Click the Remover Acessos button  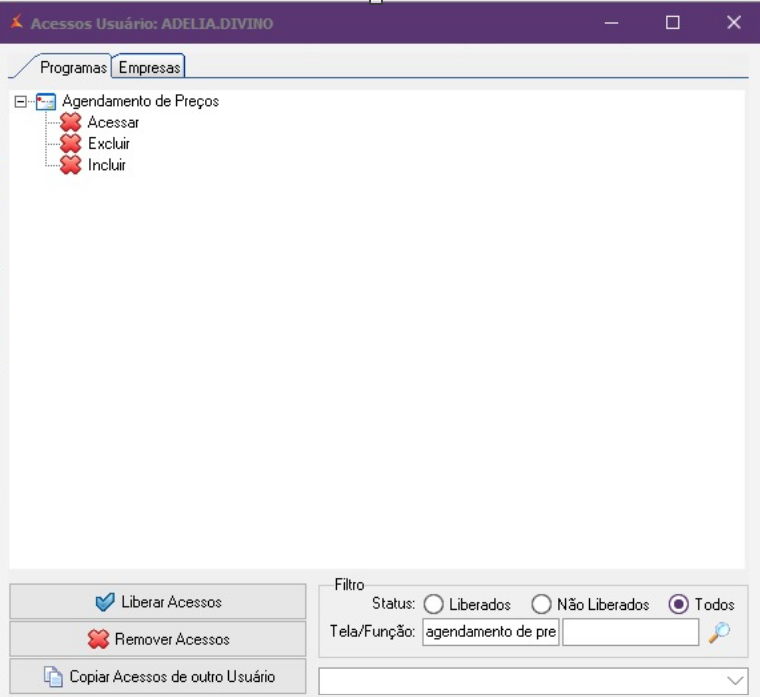pos(158,639)
